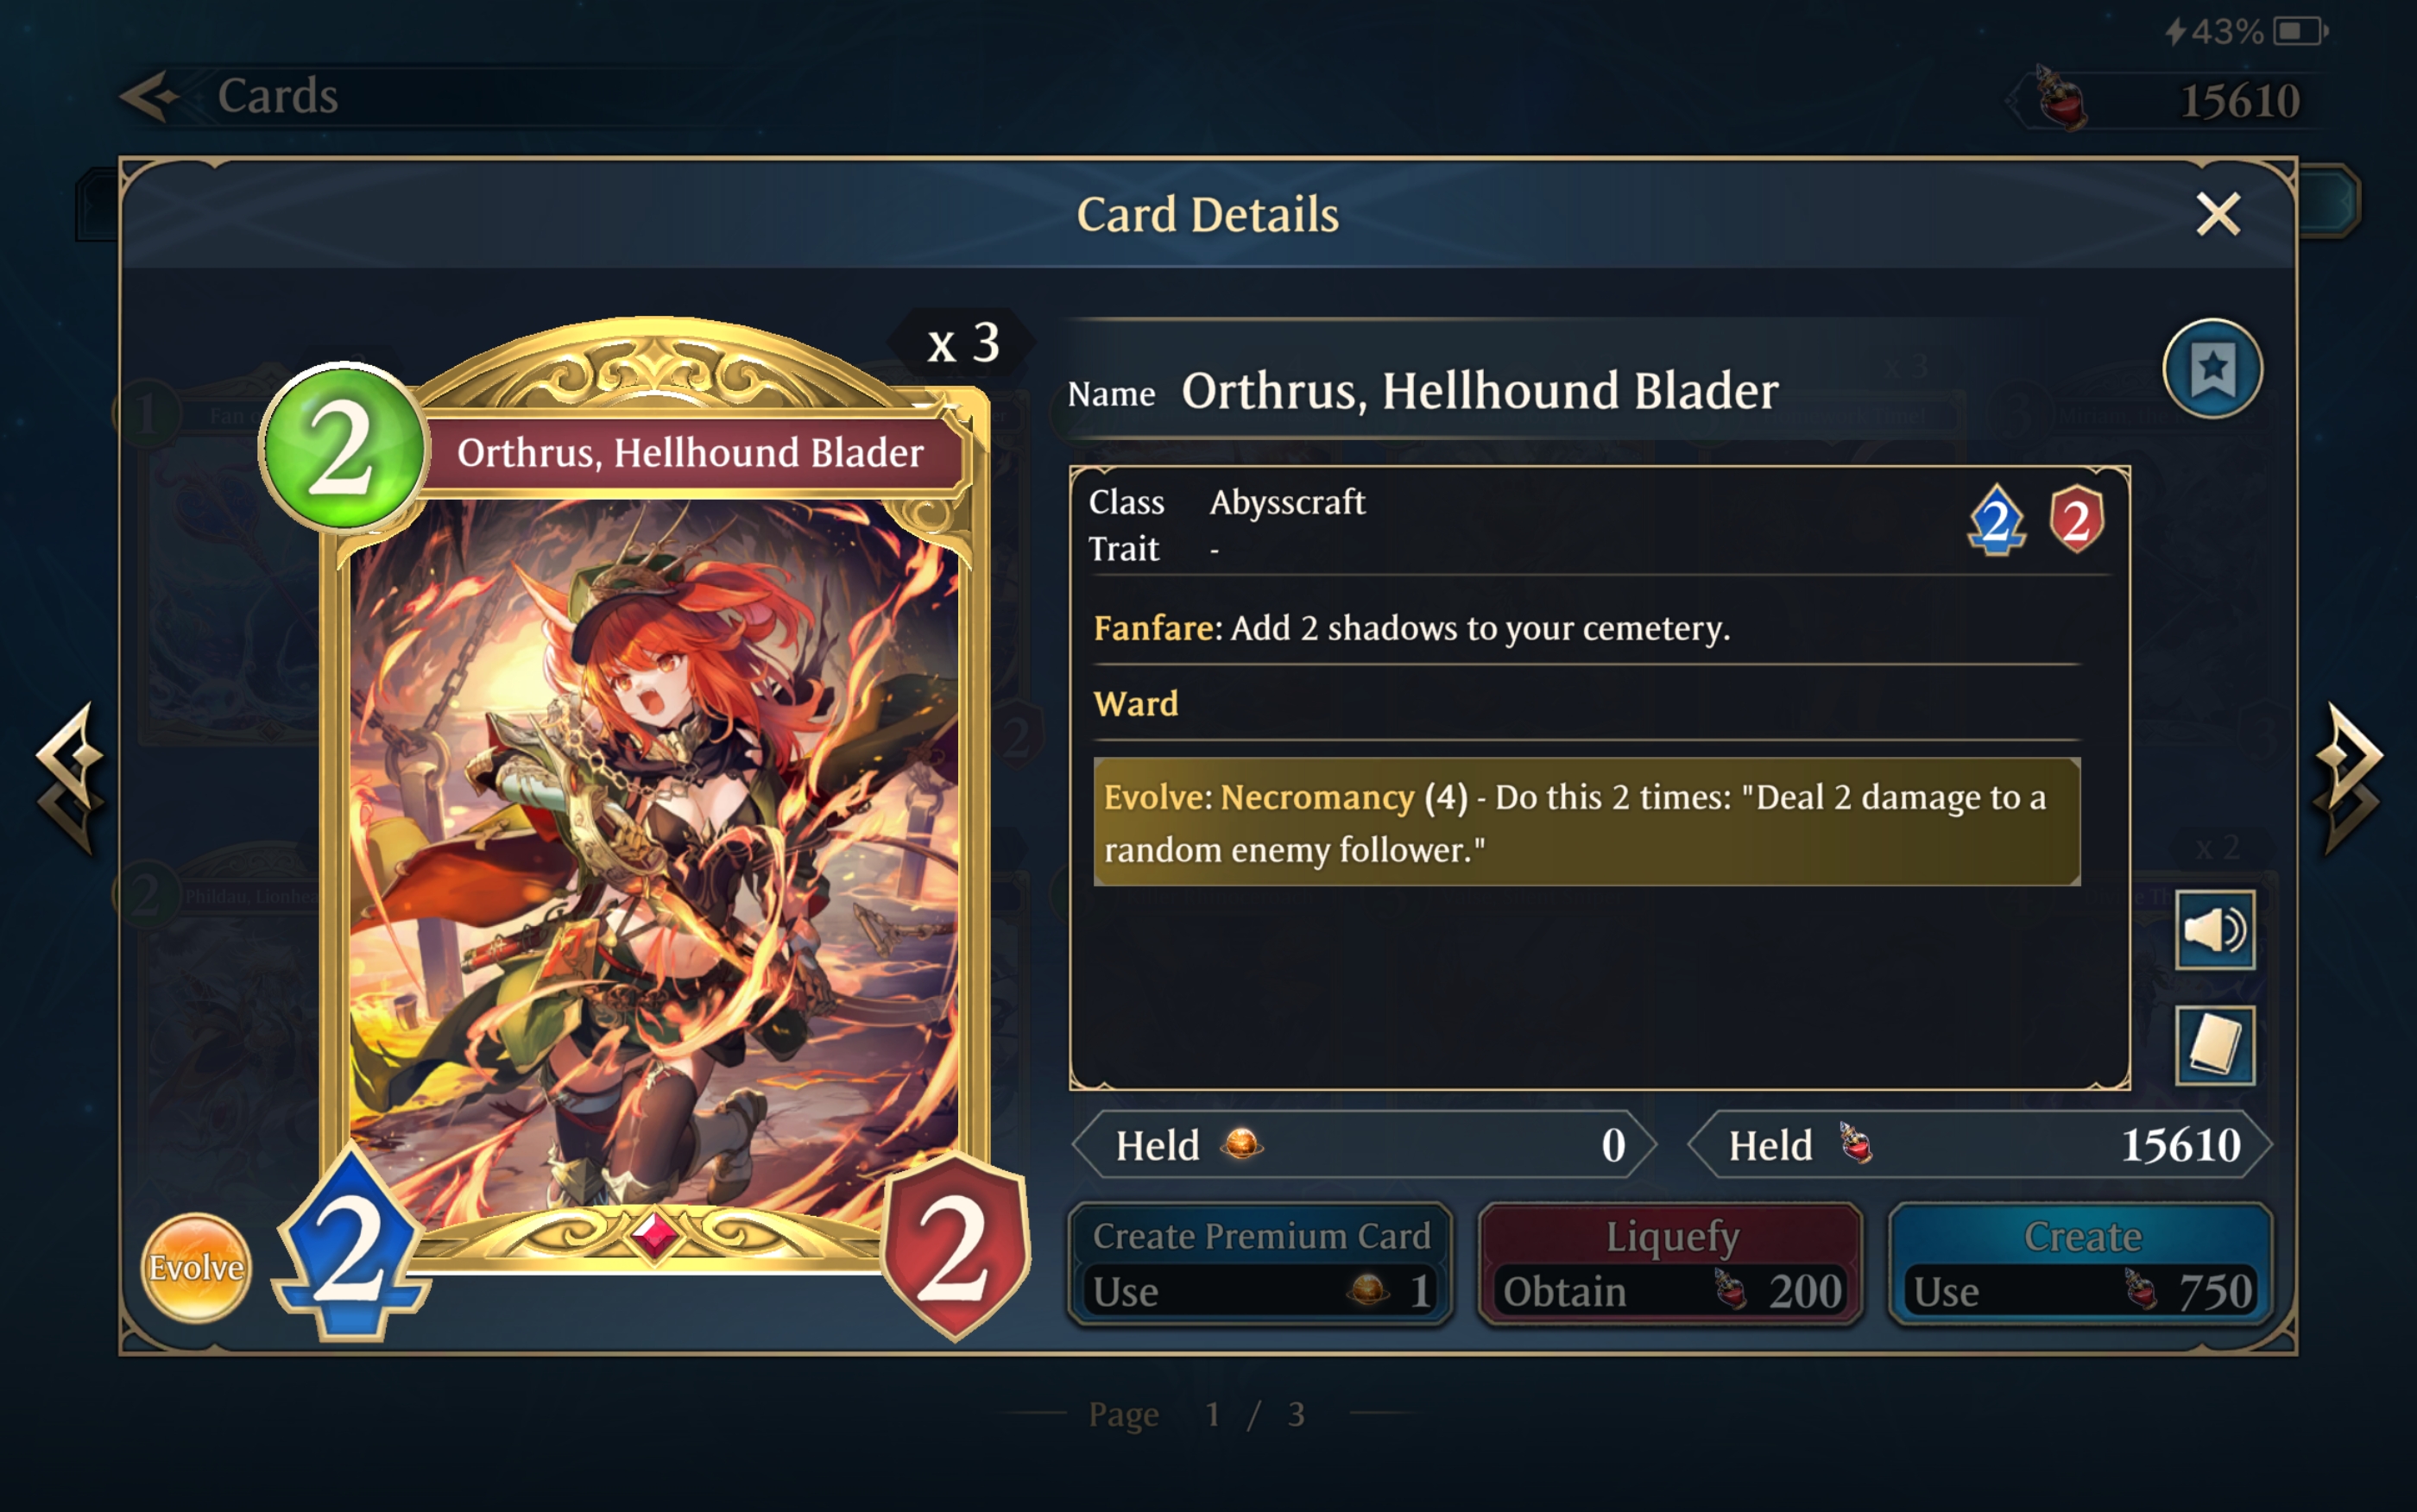
Task: Click the Fanfare ability description
Action: pos(1411,628)
